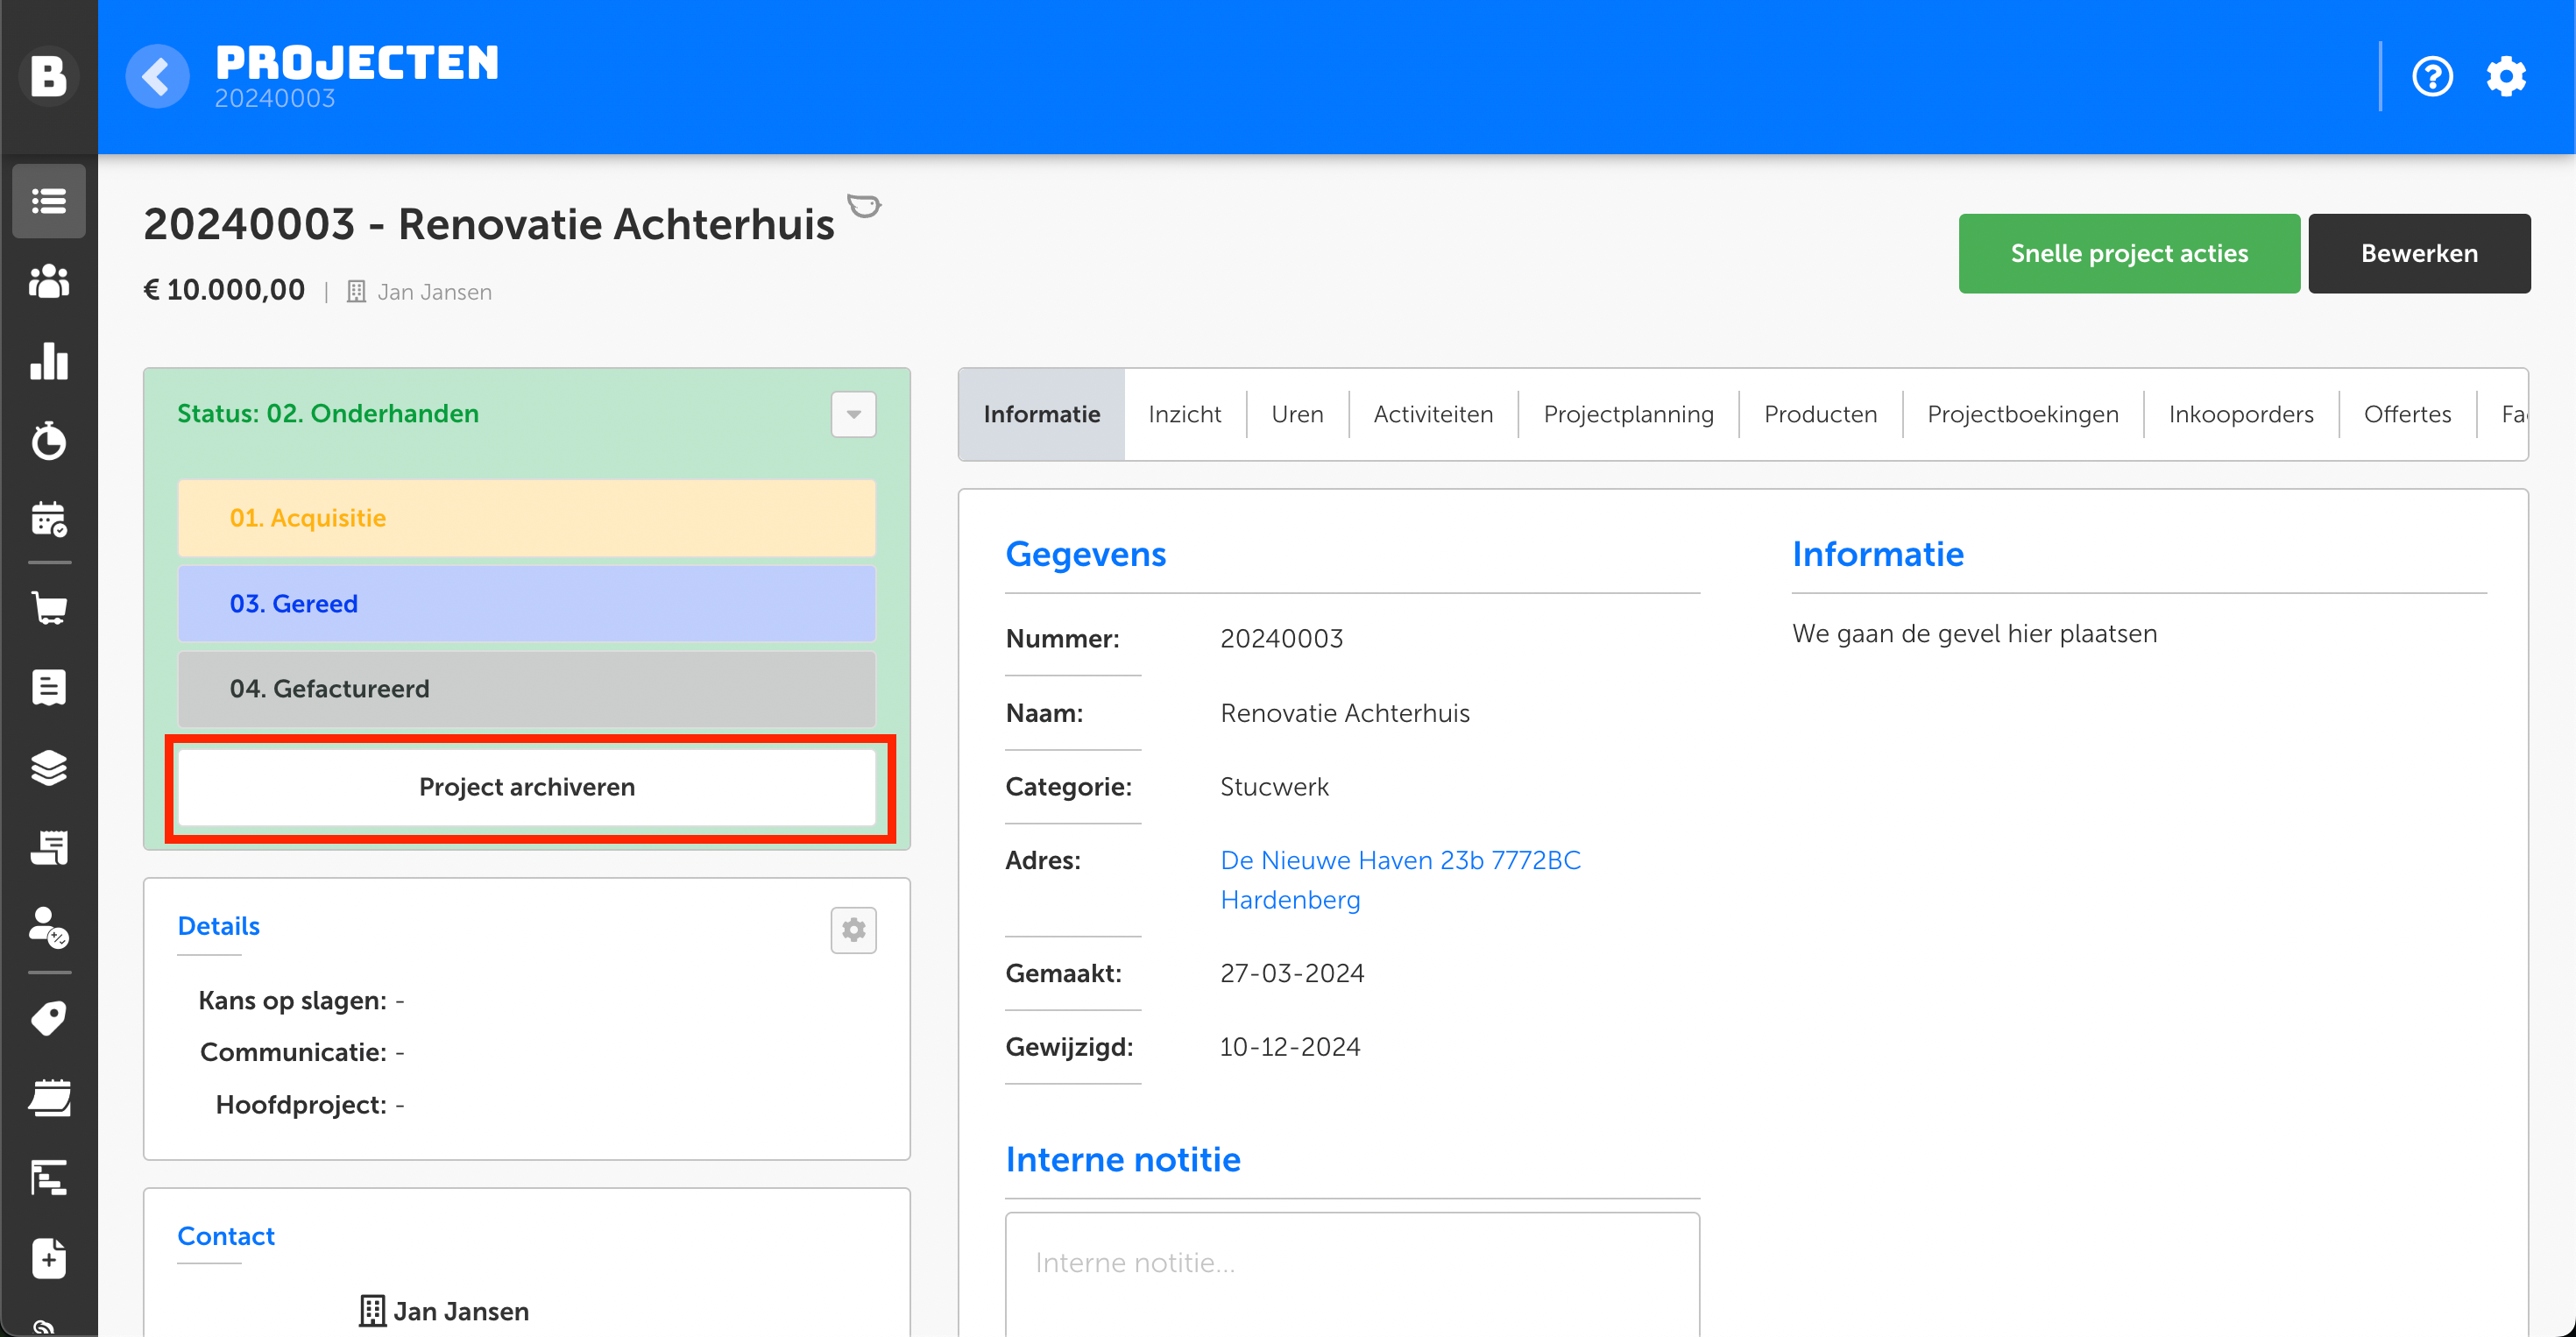Click the Jan Jansen name under the project title
The image size is (2576, 1337).
434,292
